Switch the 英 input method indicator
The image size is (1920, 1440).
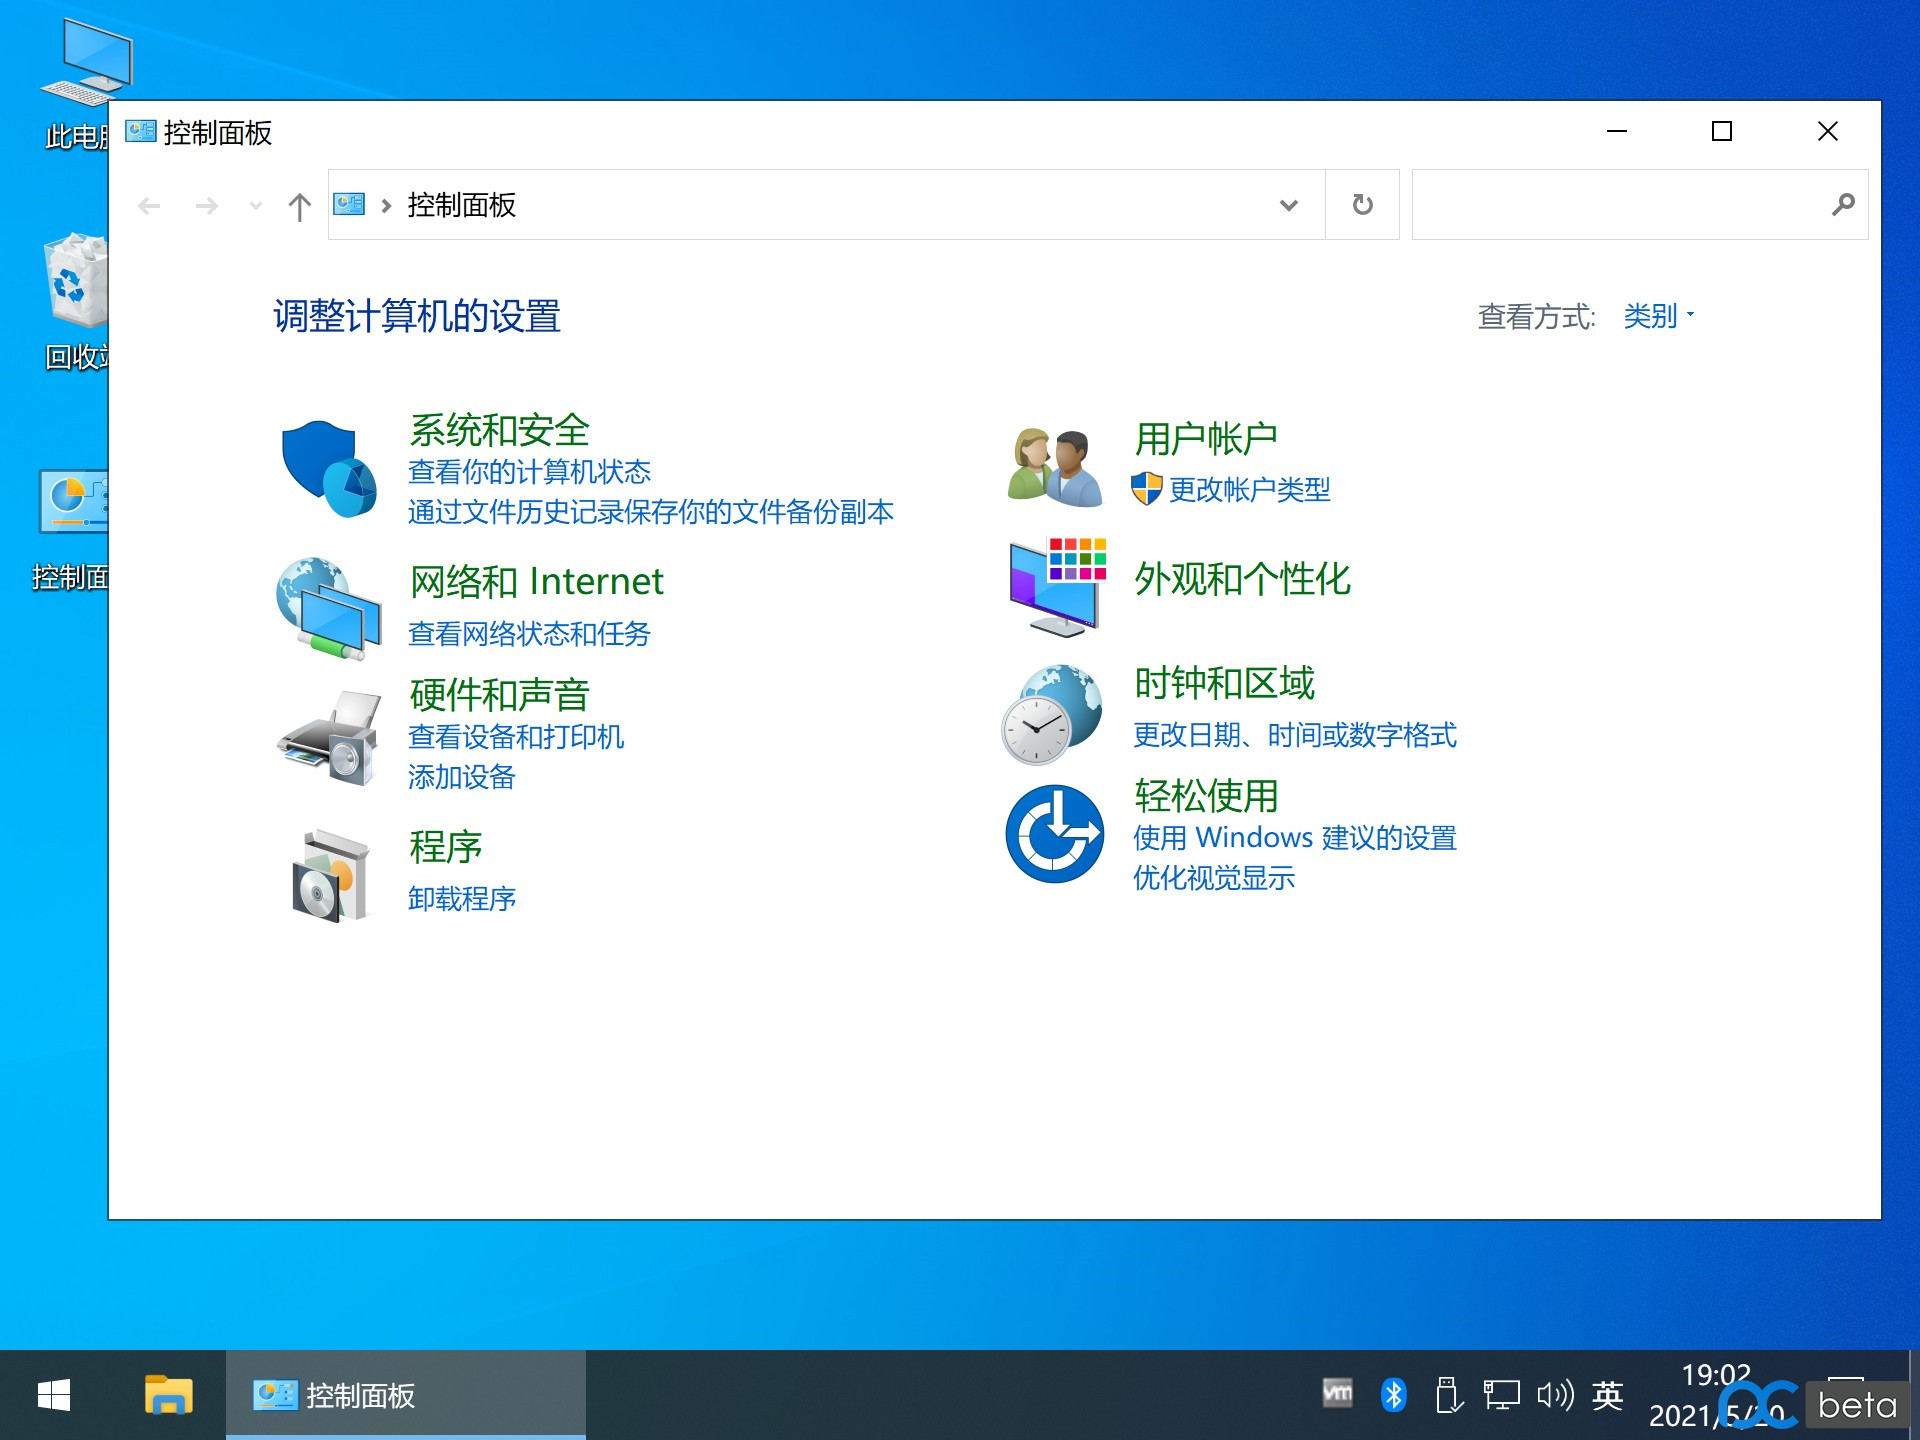pos(1608,1395)
